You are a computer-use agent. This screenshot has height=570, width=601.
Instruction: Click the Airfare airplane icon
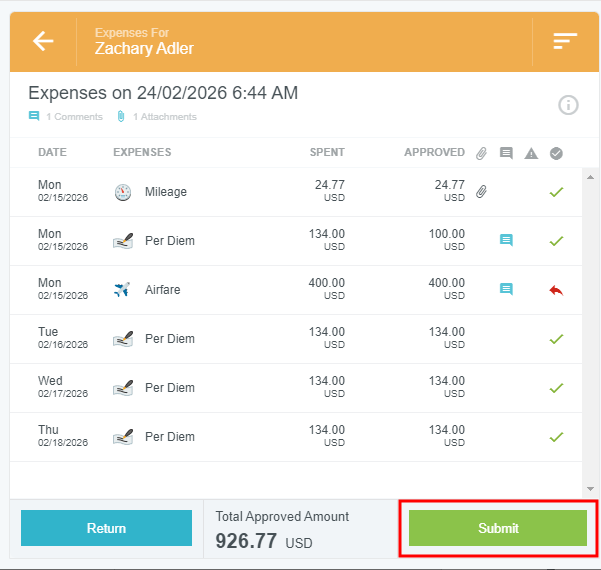(x=123, y=290)
